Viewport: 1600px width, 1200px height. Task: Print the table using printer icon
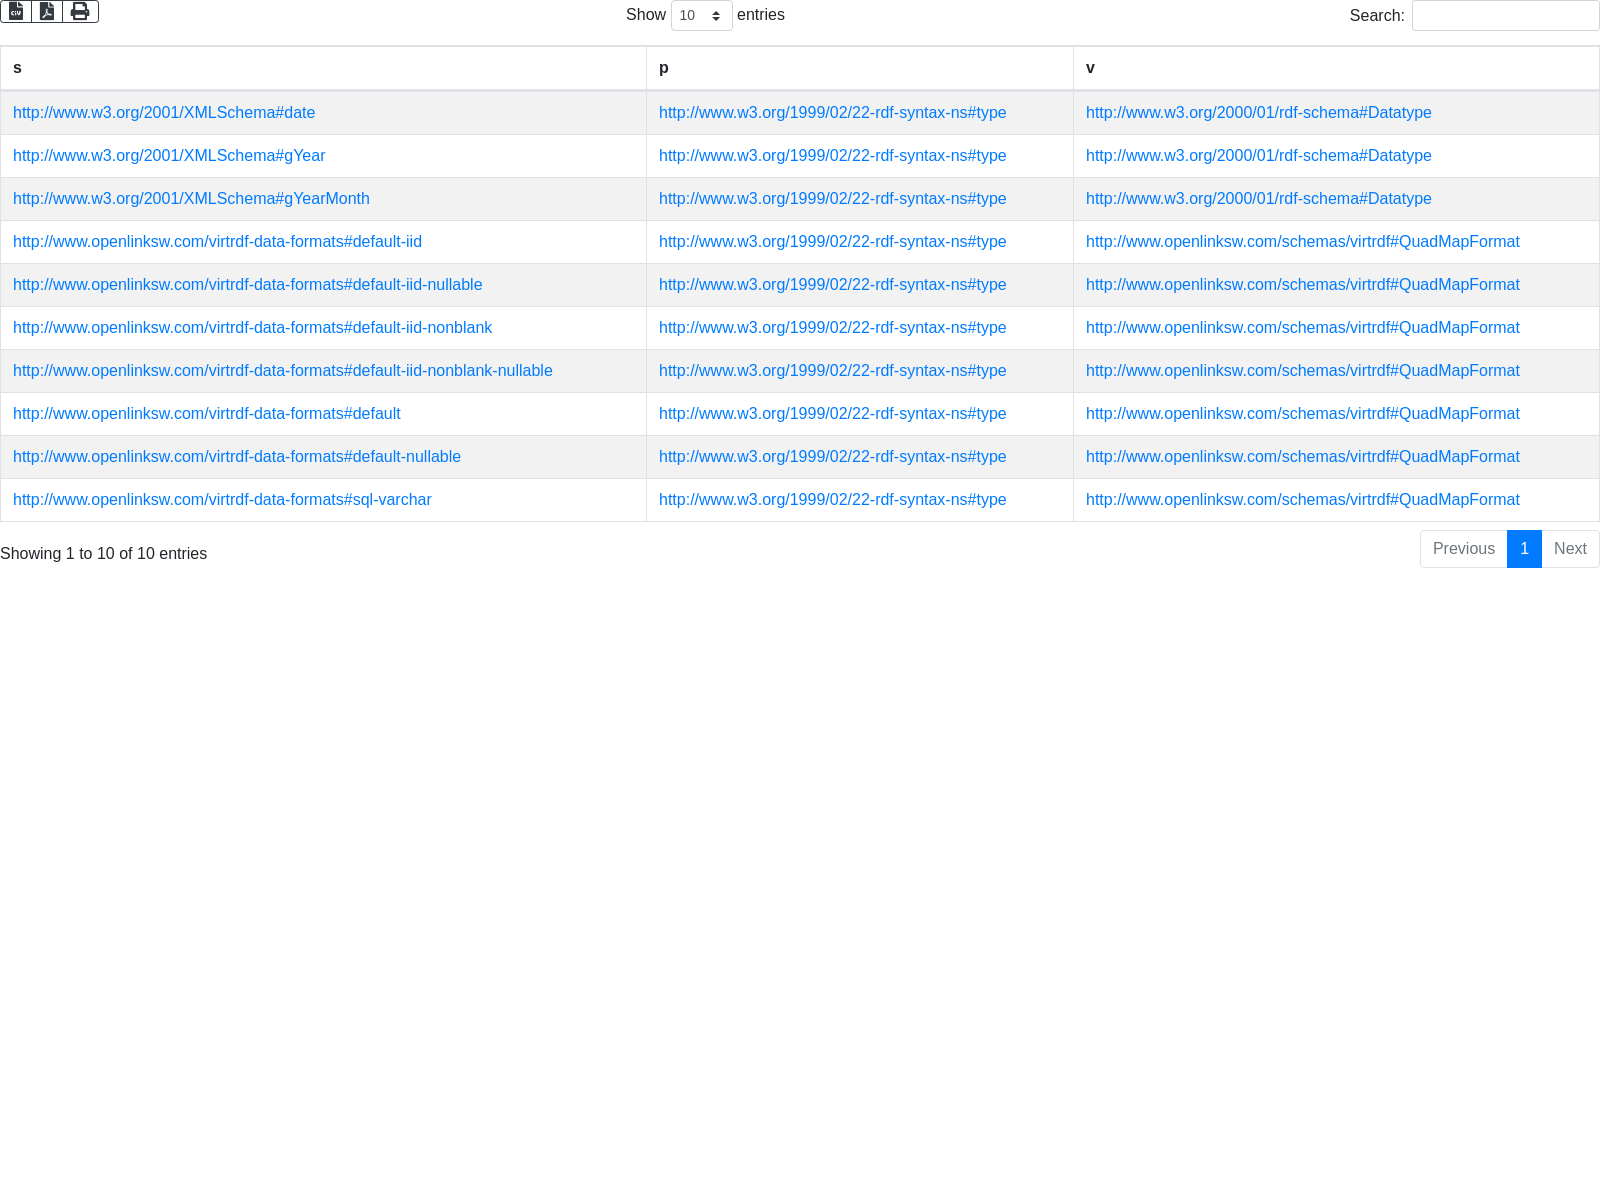pyautogui.click(x=80, y=11)
